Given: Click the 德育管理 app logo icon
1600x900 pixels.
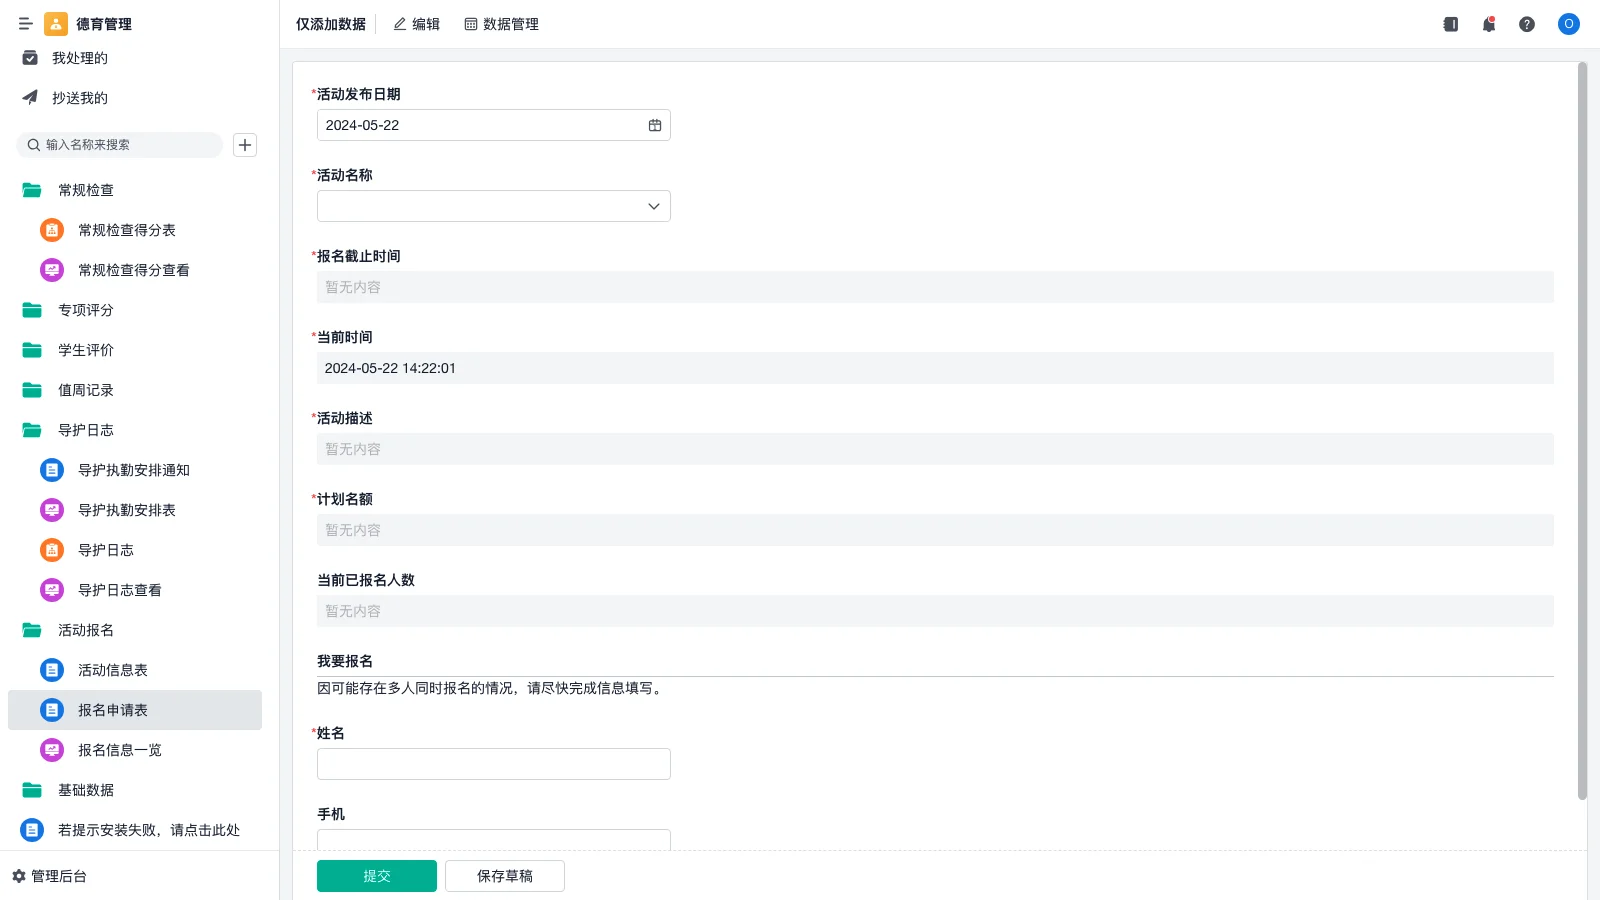Looking at the screenshot, I should click(x=56, y=24).
